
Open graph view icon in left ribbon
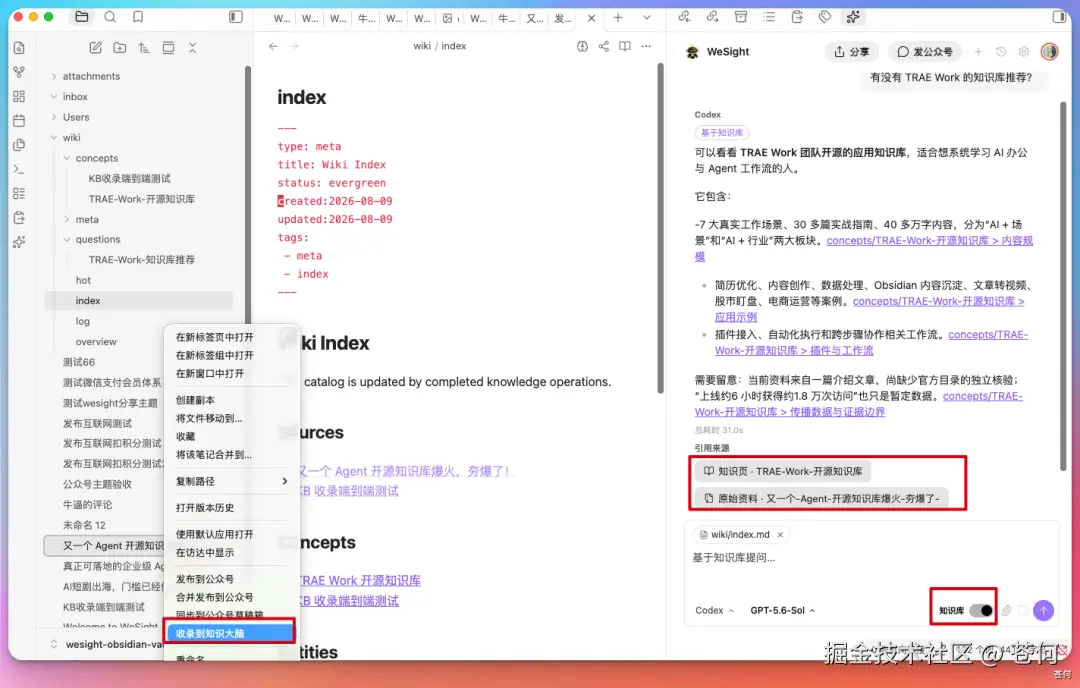click(x=19, y=72)
